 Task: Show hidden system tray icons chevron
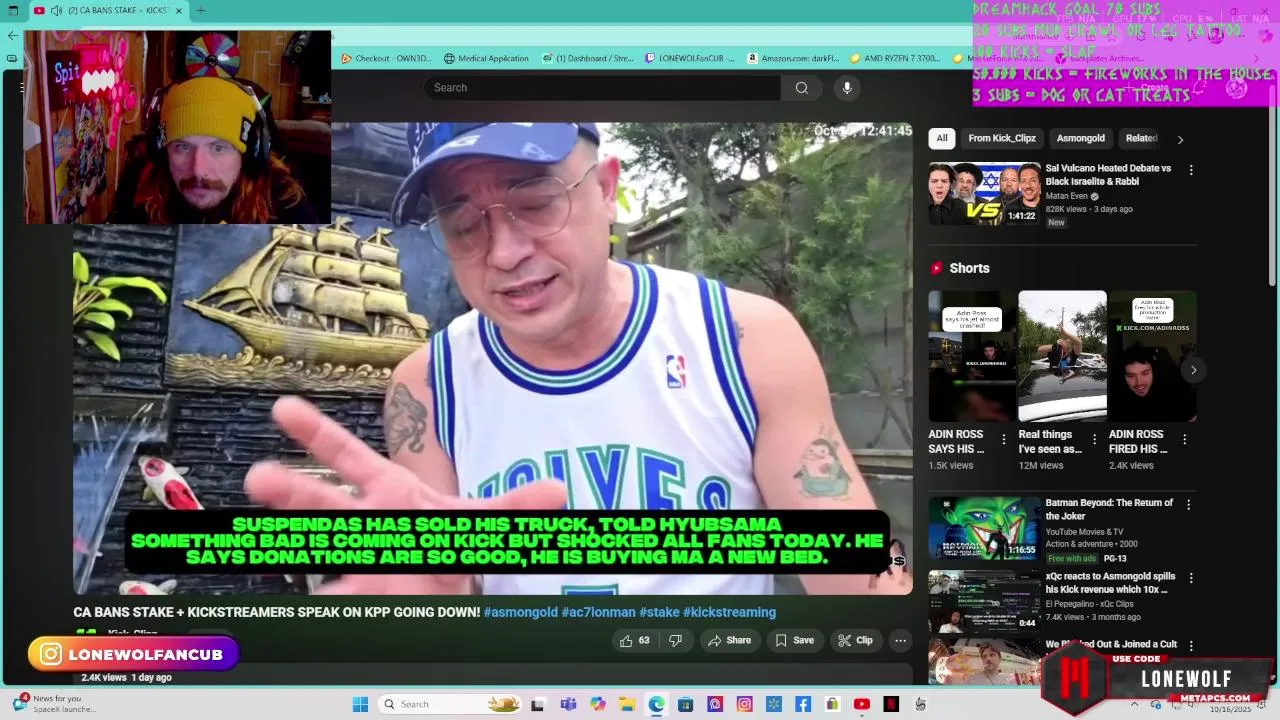tap(1133, 704)
